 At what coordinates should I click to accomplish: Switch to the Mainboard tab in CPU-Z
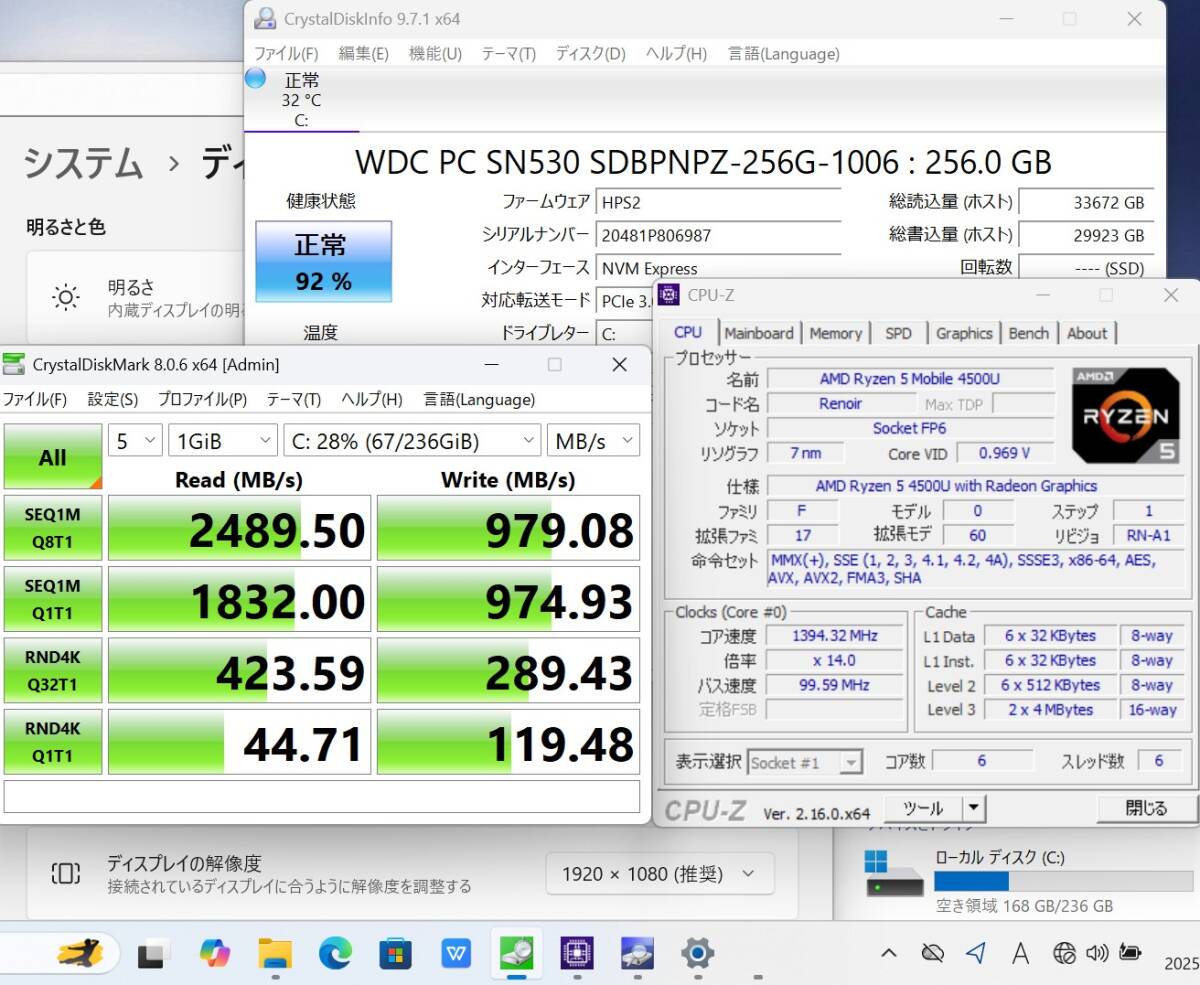coord(759,333)
